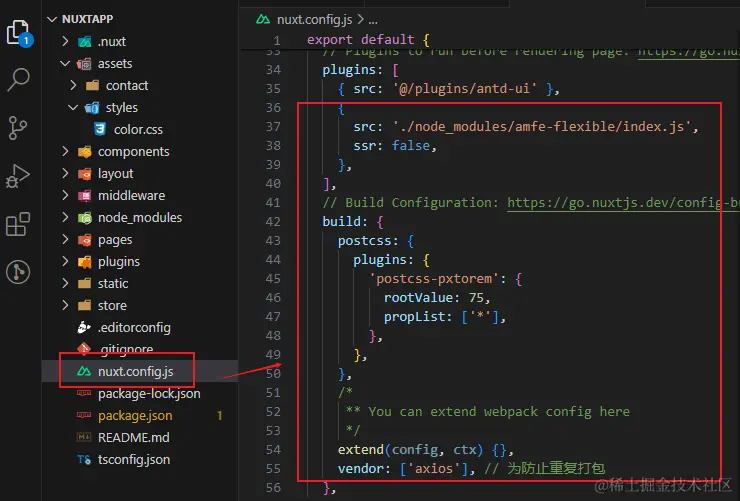Viewport: 740px width, 501px height.
Task: Click nuxt.config.js in the breadcrumb
Action: pos(314,20)
